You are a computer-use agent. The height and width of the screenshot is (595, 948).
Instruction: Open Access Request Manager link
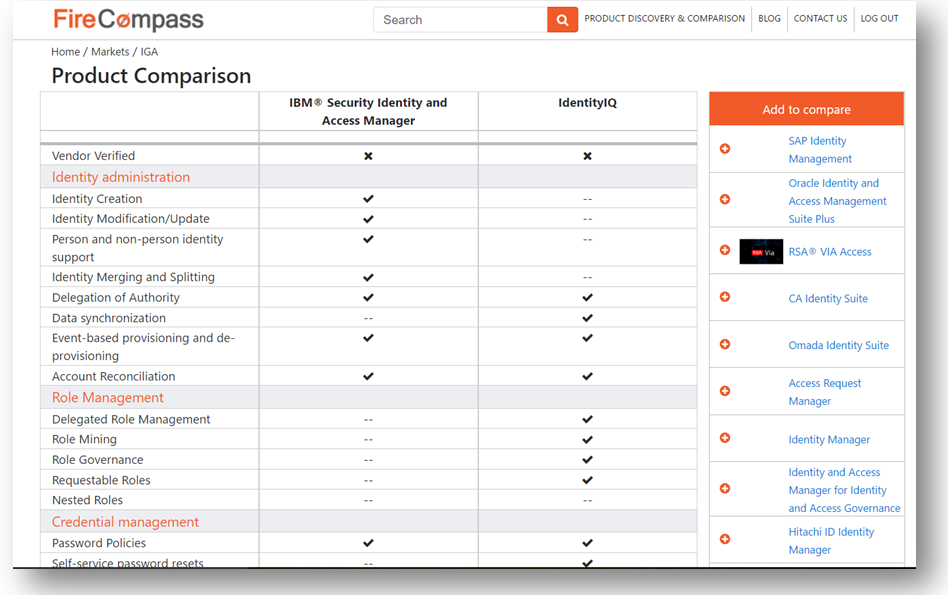pos(825,392)
